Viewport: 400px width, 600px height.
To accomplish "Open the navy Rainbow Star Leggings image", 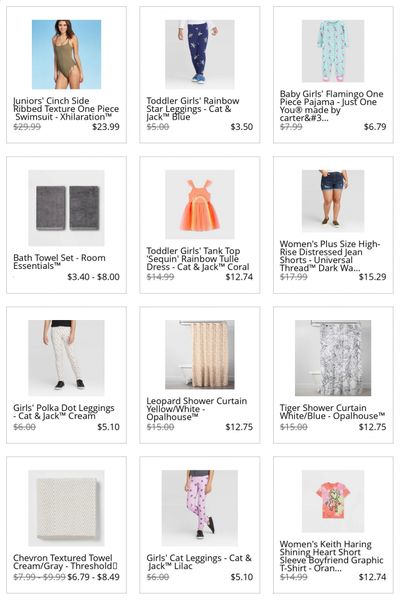I will pos(199,54).
